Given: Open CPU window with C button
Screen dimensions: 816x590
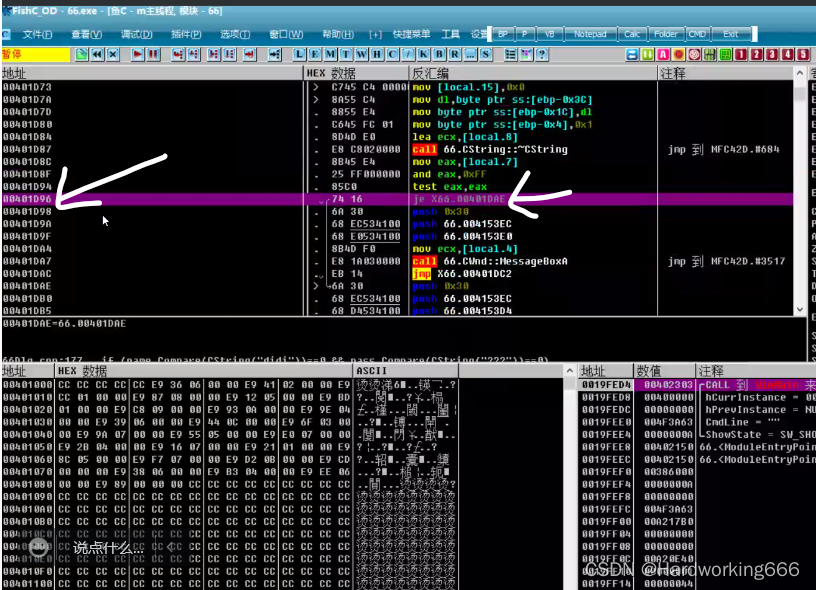Looking at the screenshot, I should tap(393, 55).
